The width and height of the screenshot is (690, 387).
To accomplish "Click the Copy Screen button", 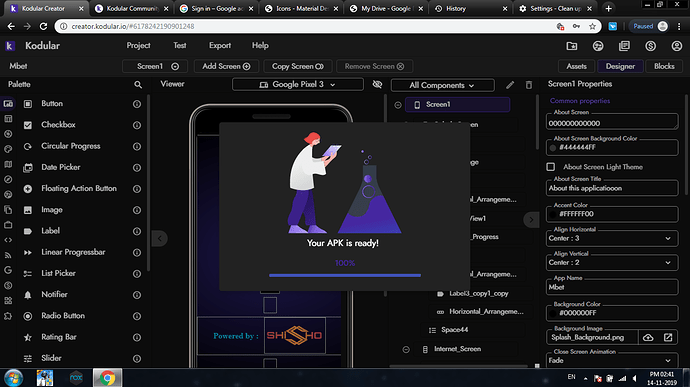I will coord(297,66).
